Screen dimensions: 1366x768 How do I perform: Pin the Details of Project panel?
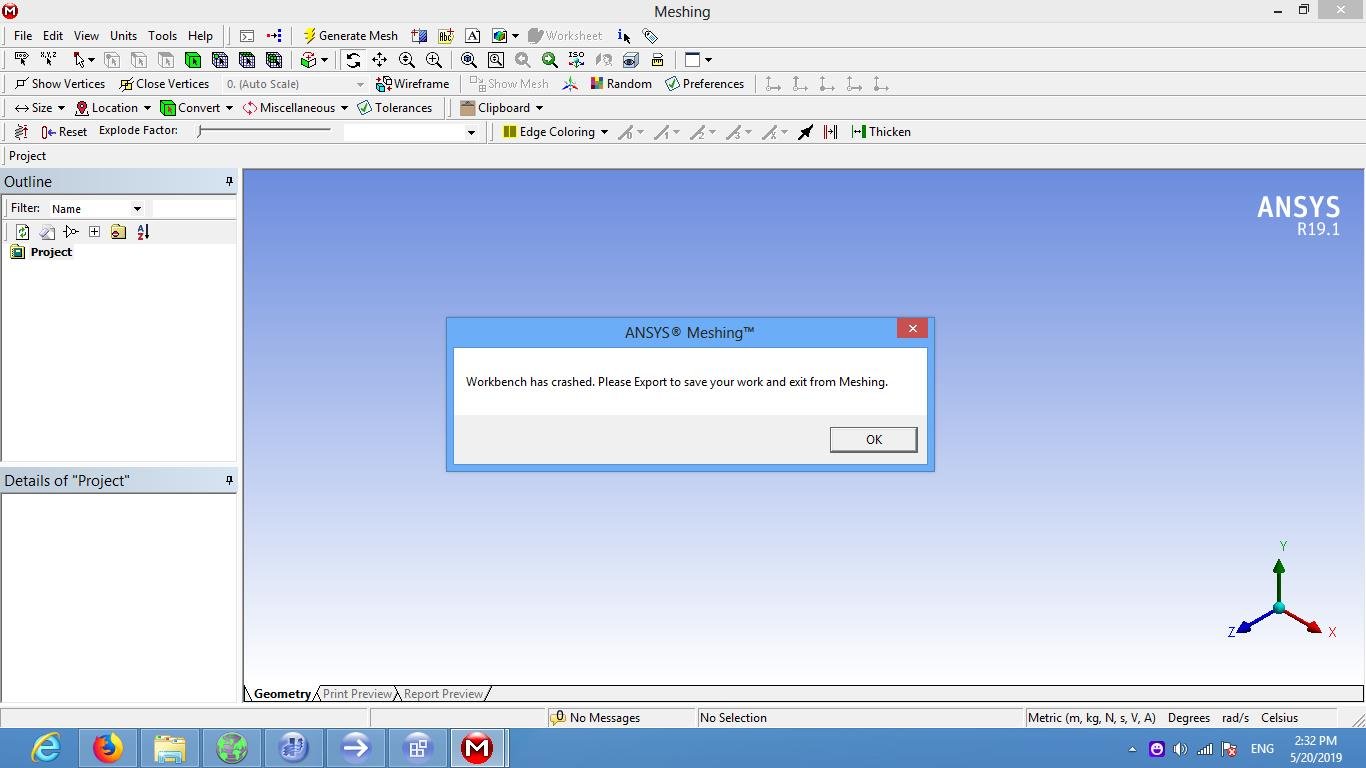pos(229,480)
